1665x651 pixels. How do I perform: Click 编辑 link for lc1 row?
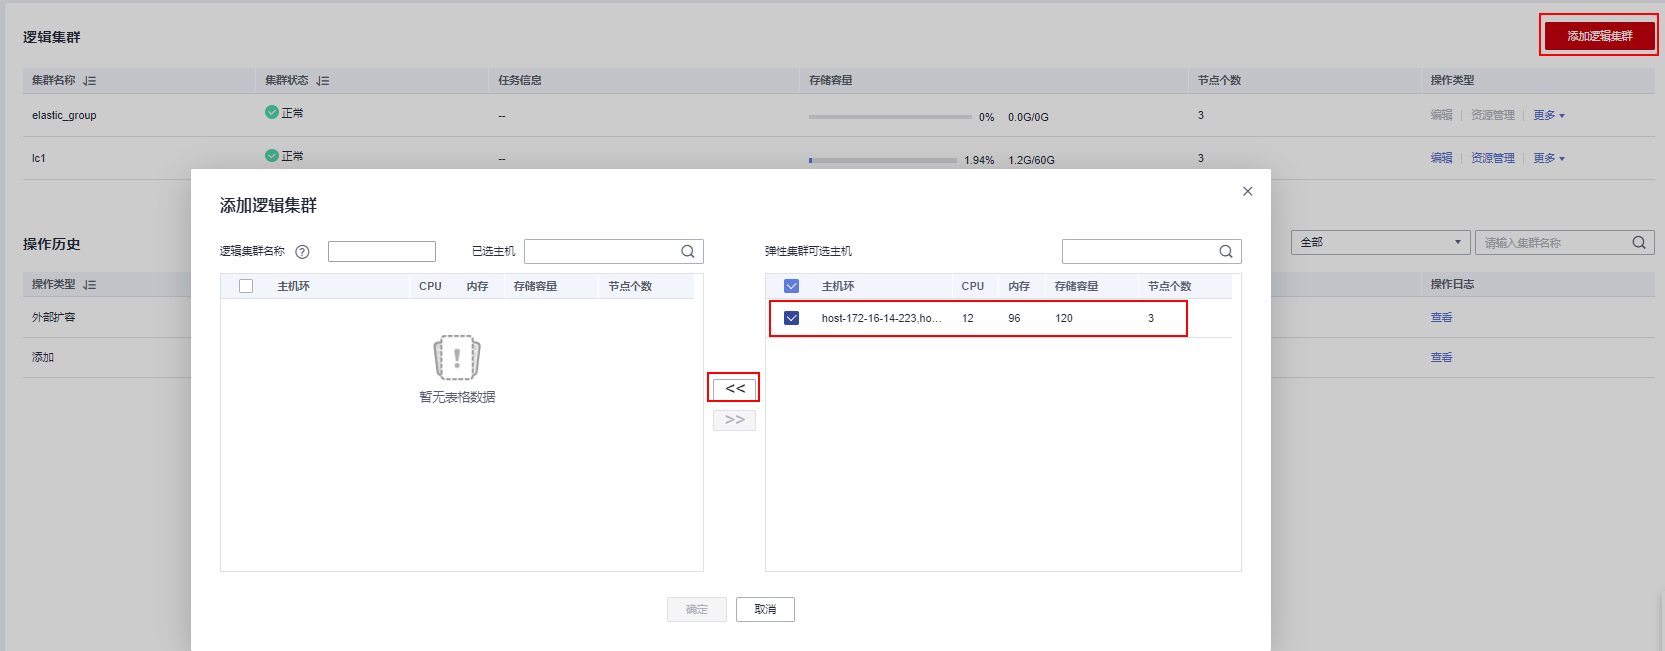[x=1441, y=158]
